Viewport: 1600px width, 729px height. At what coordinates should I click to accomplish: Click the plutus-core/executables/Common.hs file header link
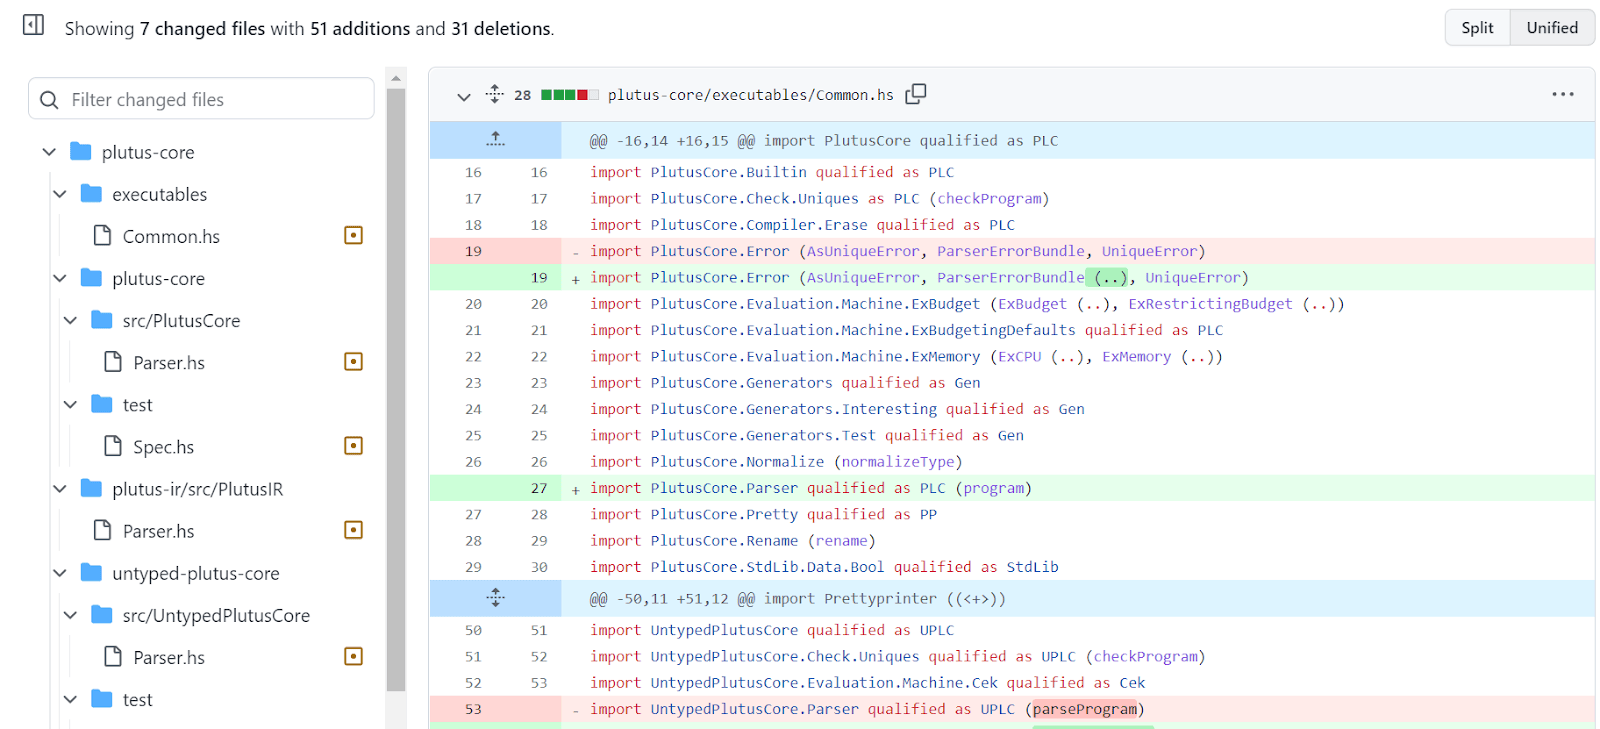(750, 95)
